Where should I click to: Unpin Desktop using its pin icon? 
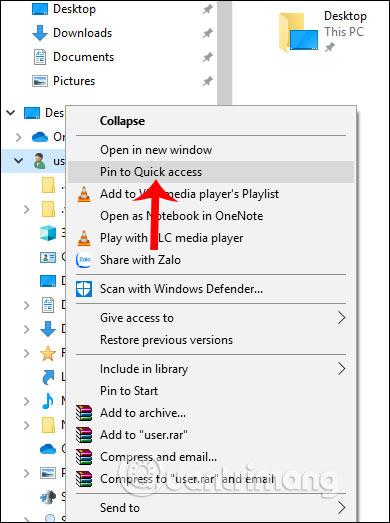click(x=208, y=9)
